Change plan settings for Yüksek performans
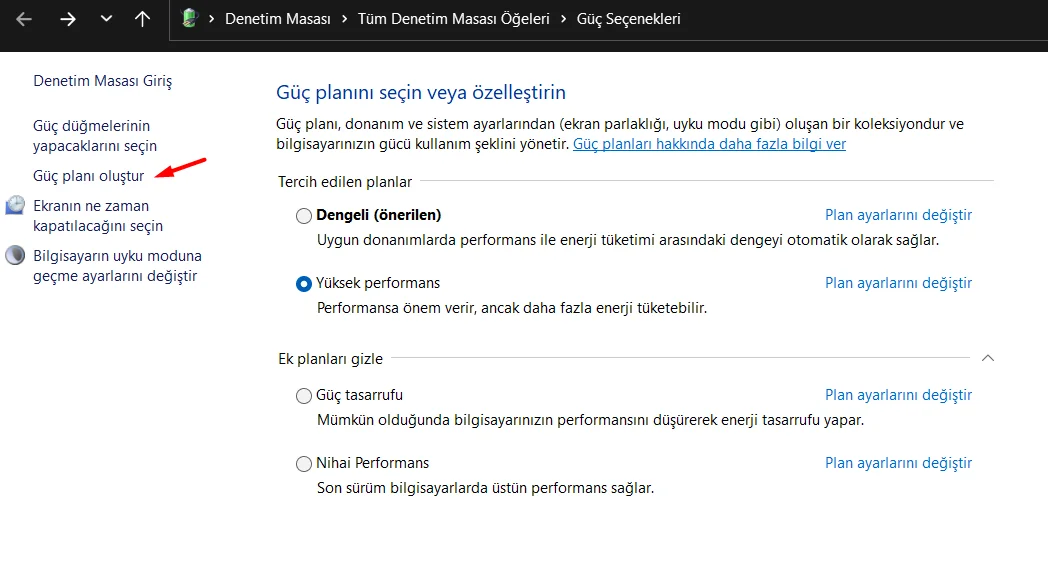 pyautogui.click(x=898, y=283)
